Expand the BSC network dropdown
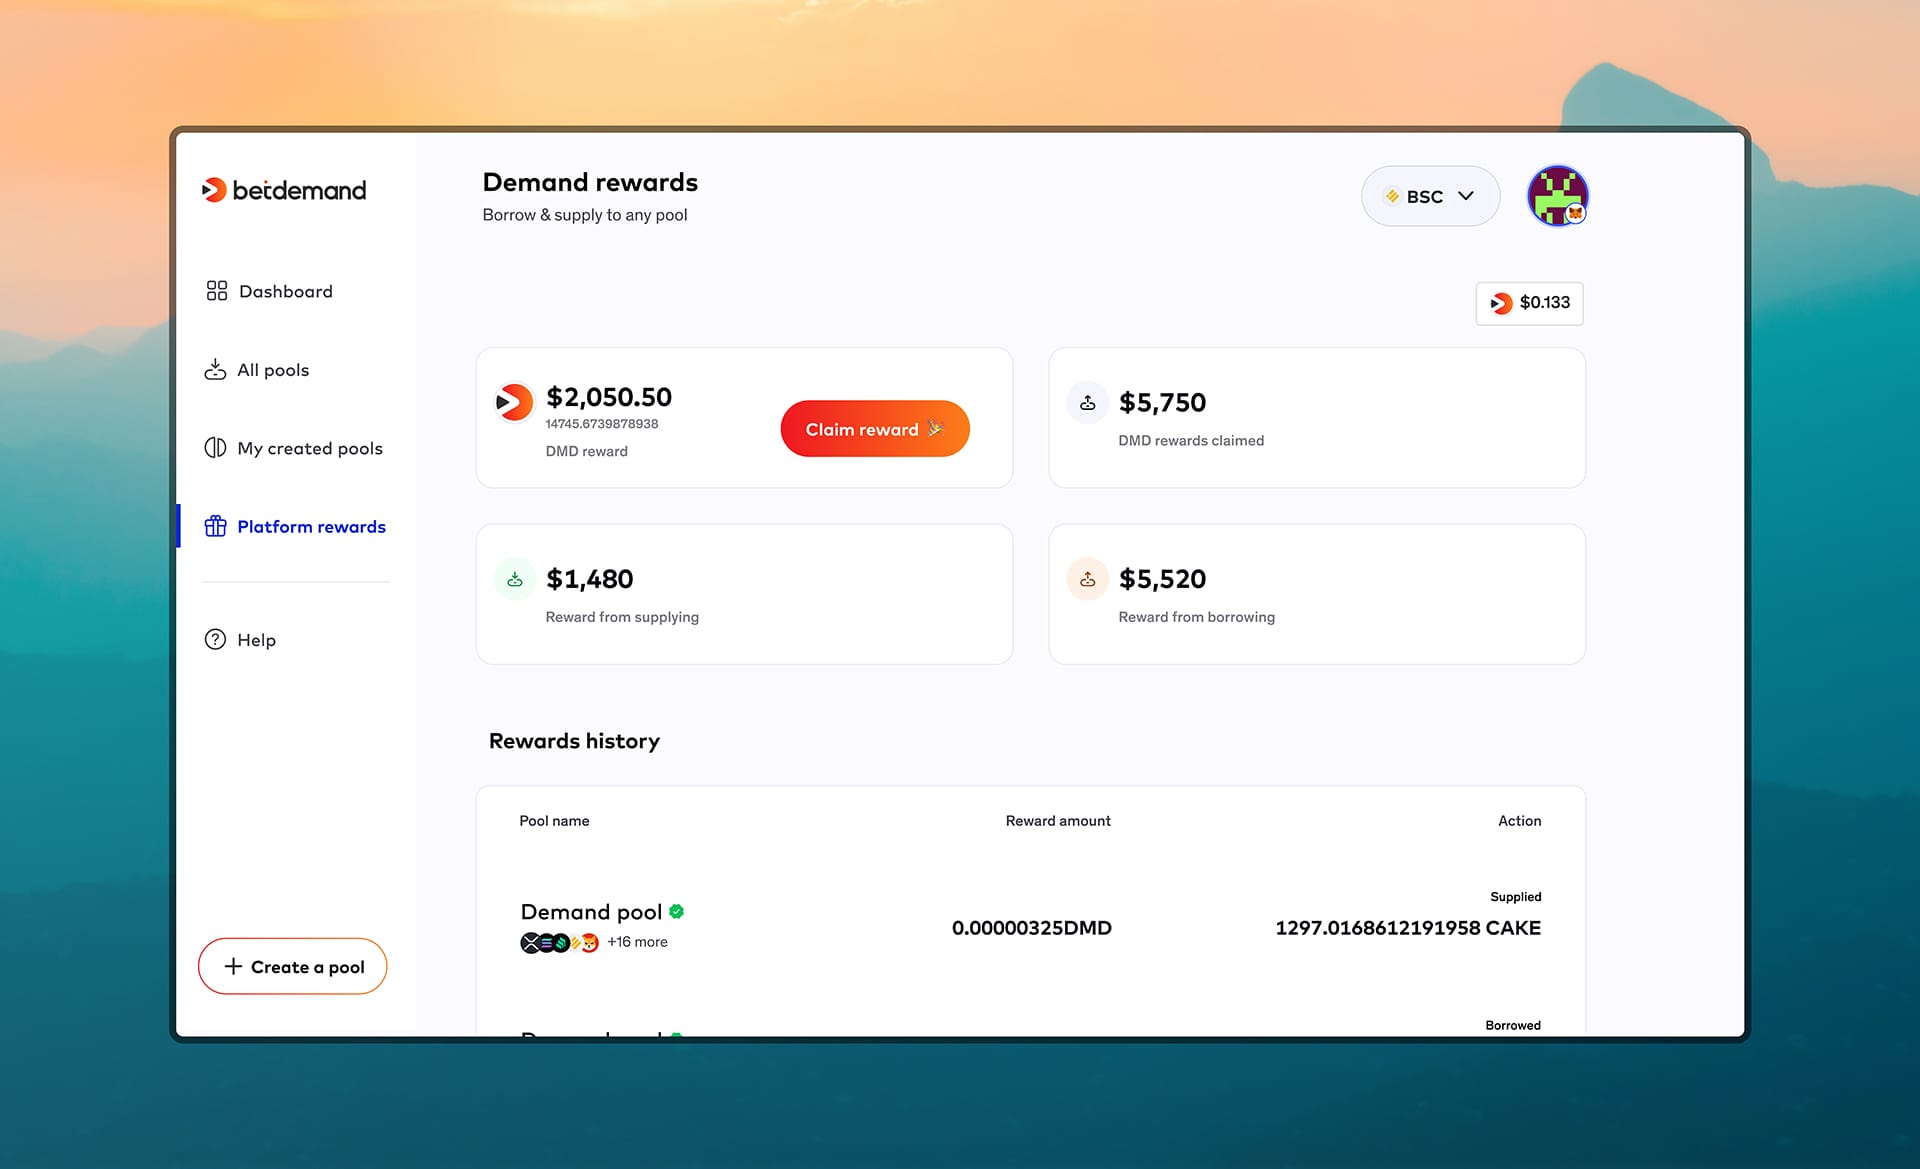This screenshot has height=1169, width=1920. point(1428,195)
